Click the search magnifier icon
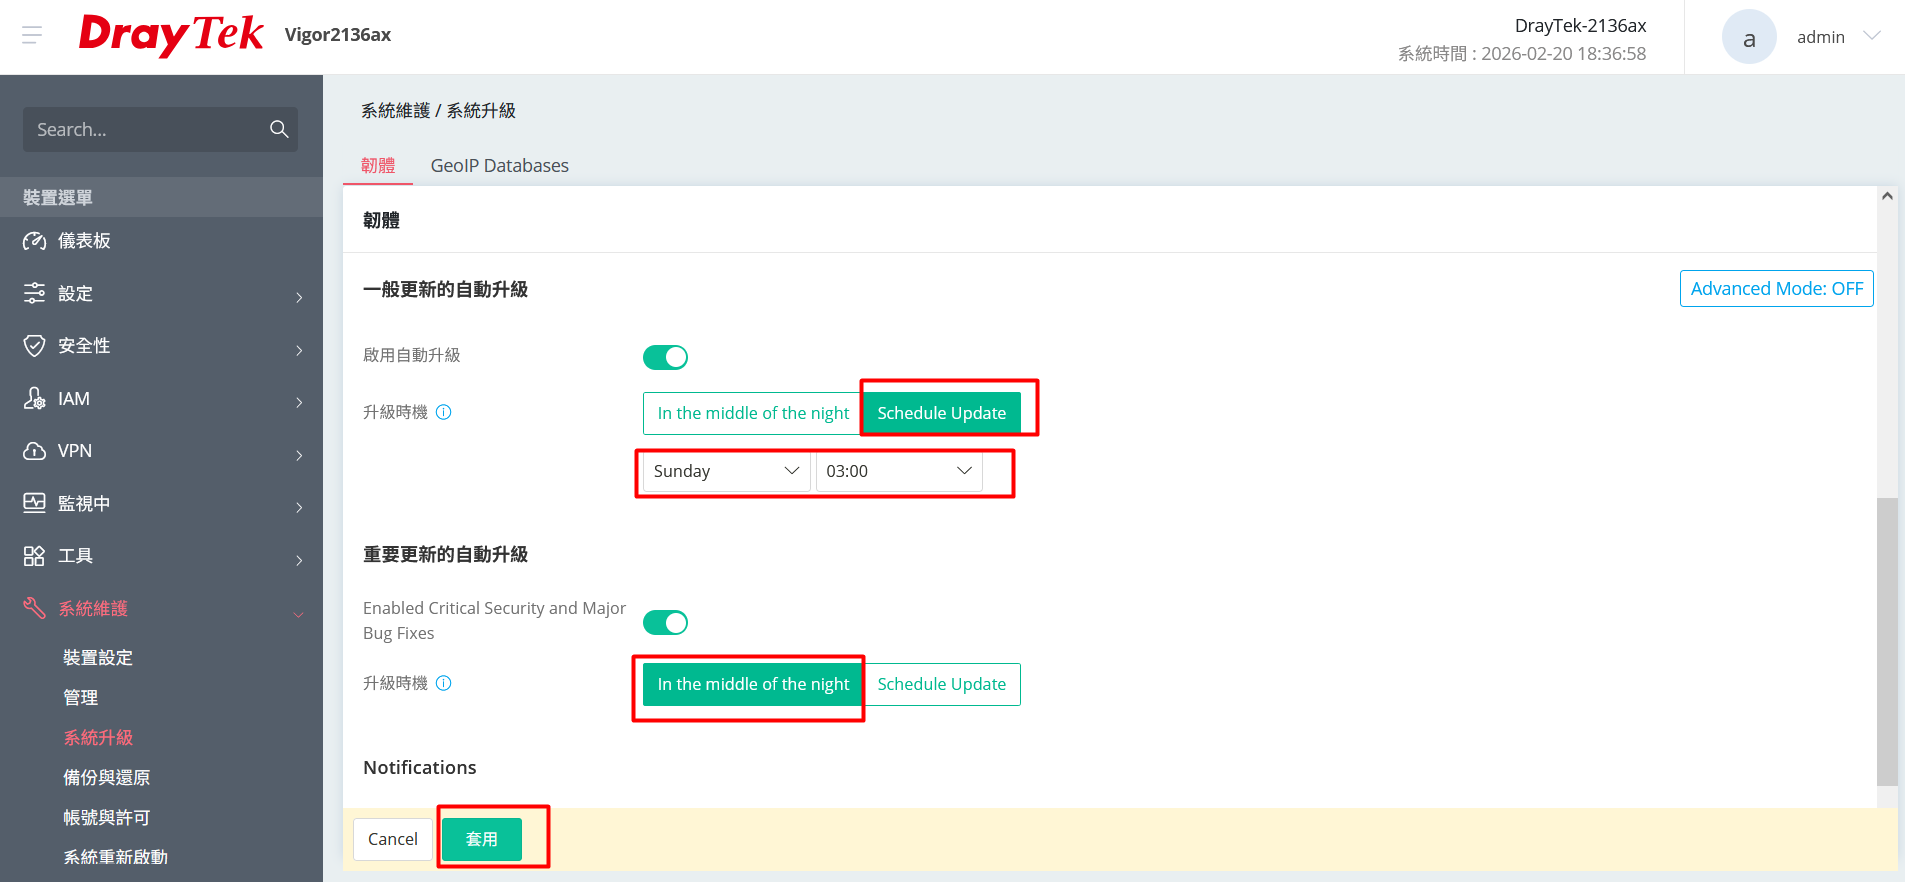The width and height of the screenshot is (1905, 882). 279,129
